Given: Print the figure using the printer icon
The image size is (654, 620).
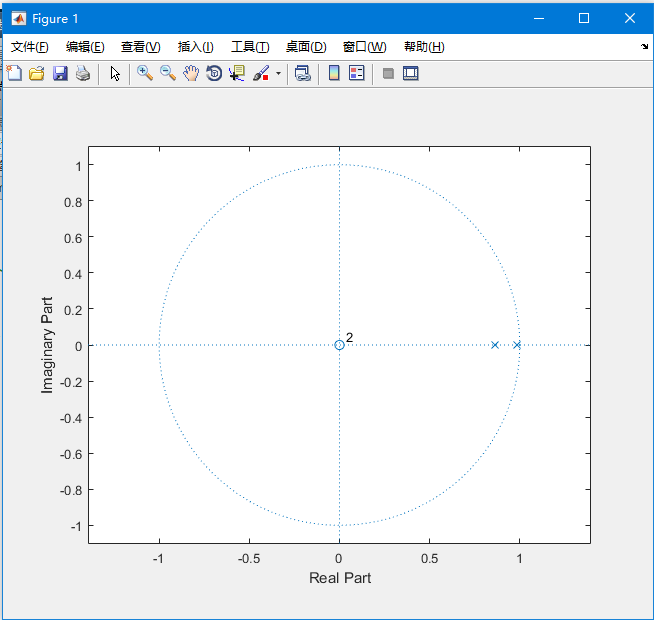Looking at the screenshot, I should [83, 73].
